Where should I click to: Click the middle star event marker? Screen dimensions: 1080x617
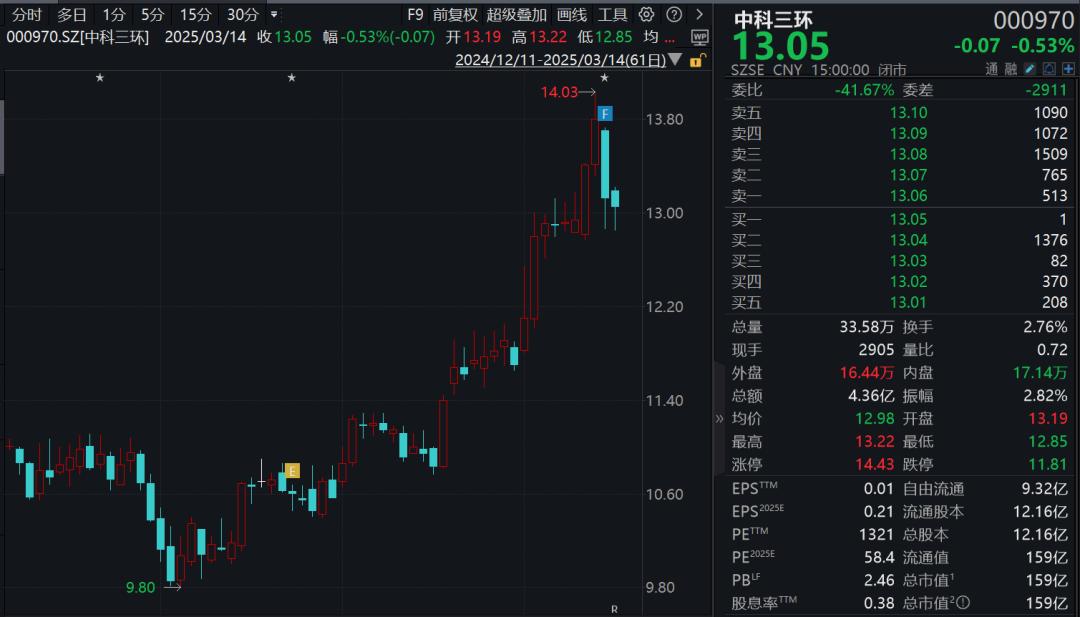(292, 78)
